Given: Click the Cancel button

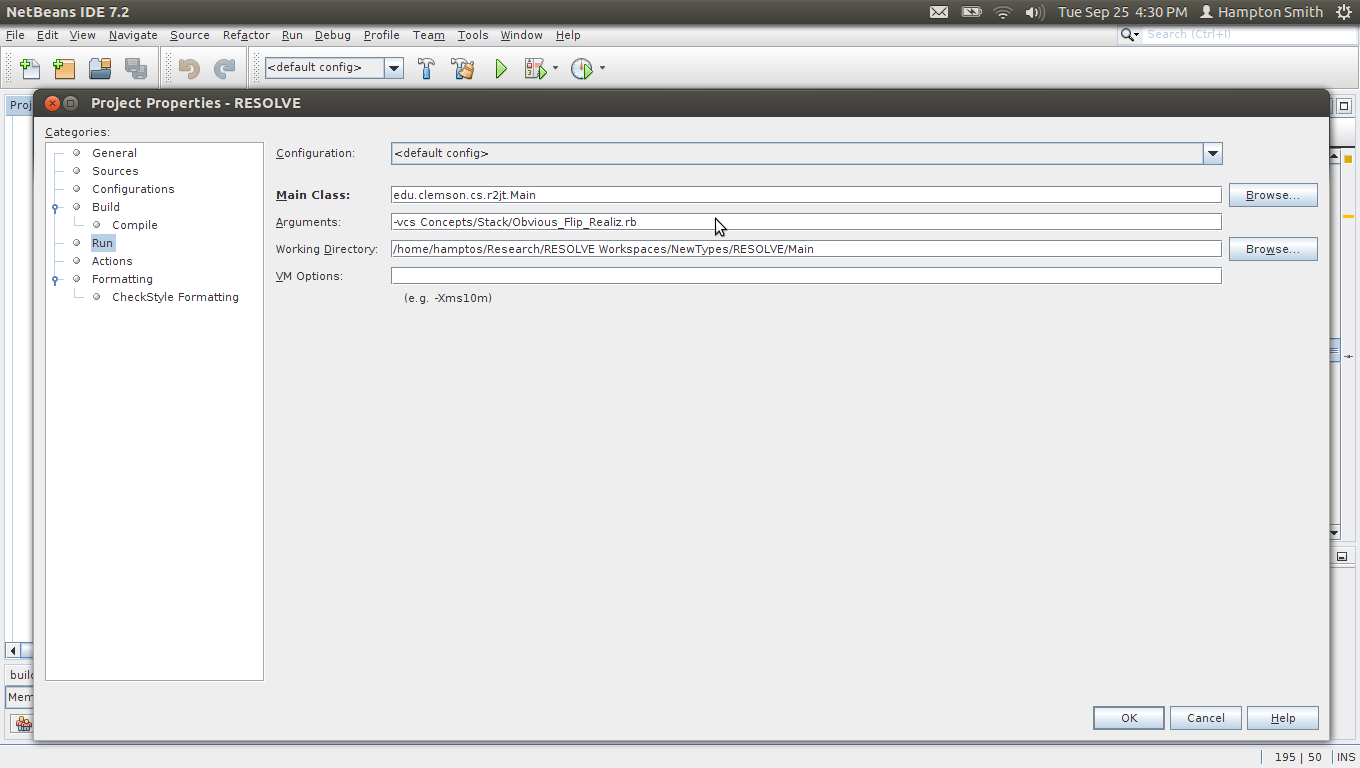Looking at the screenshot, I should [1206, 718].
